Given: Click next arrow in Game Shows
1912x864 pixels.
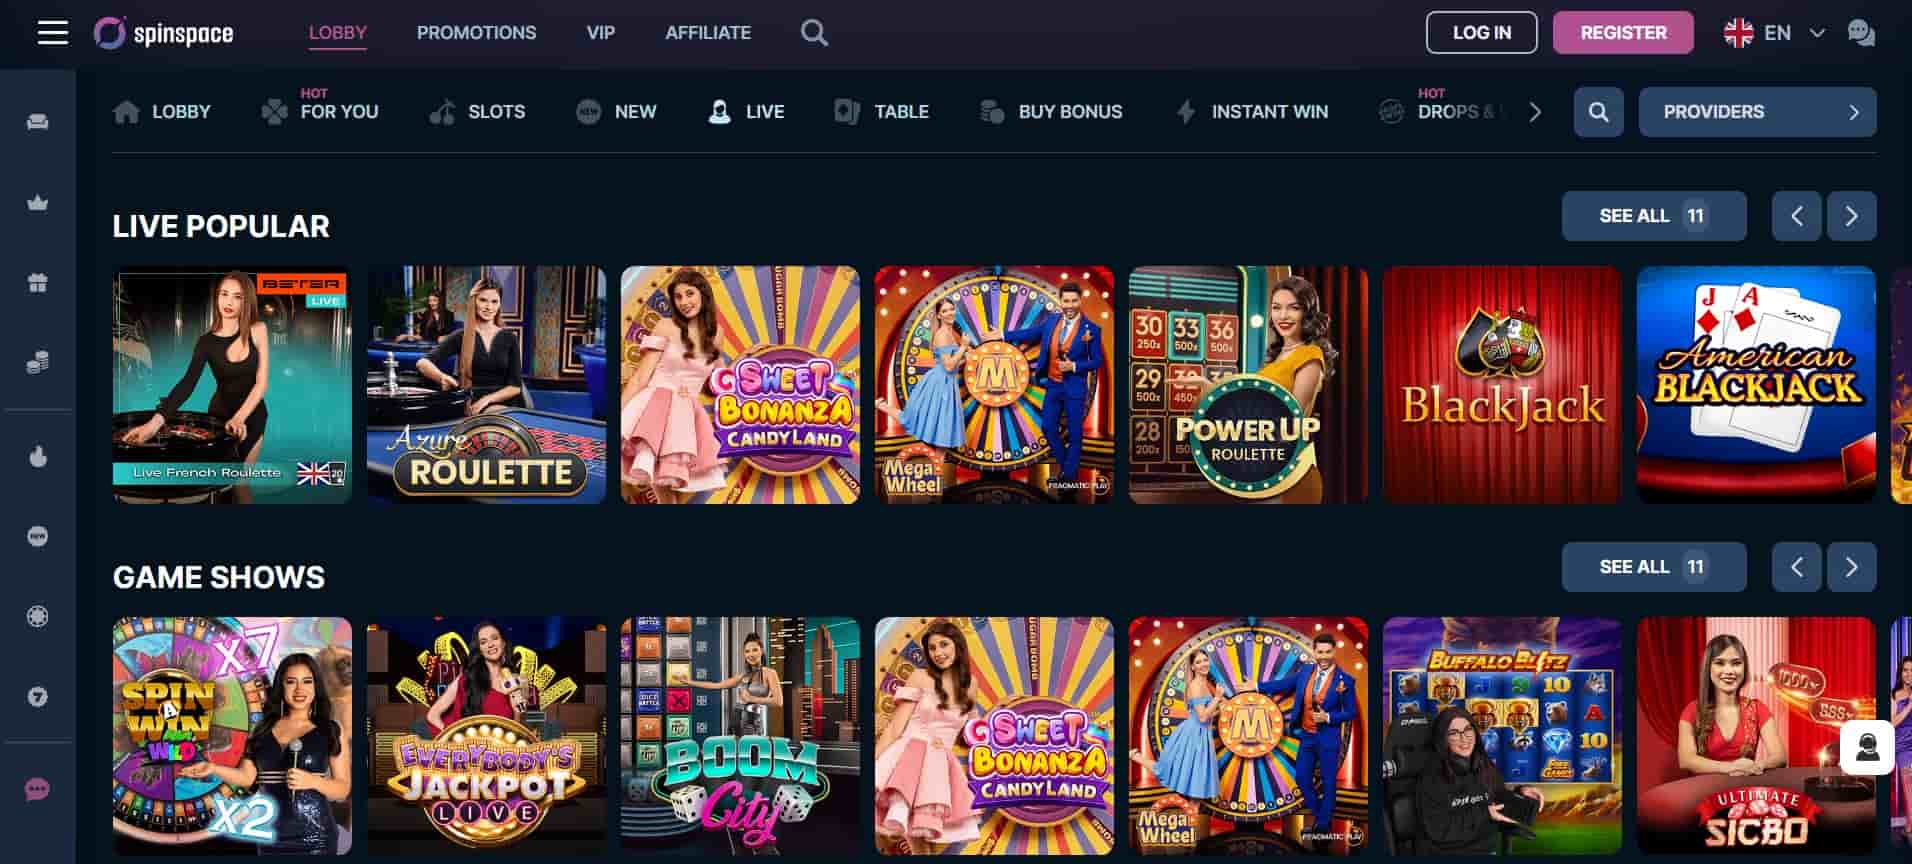Looking at the screenshot, I should coord(1851,567).
